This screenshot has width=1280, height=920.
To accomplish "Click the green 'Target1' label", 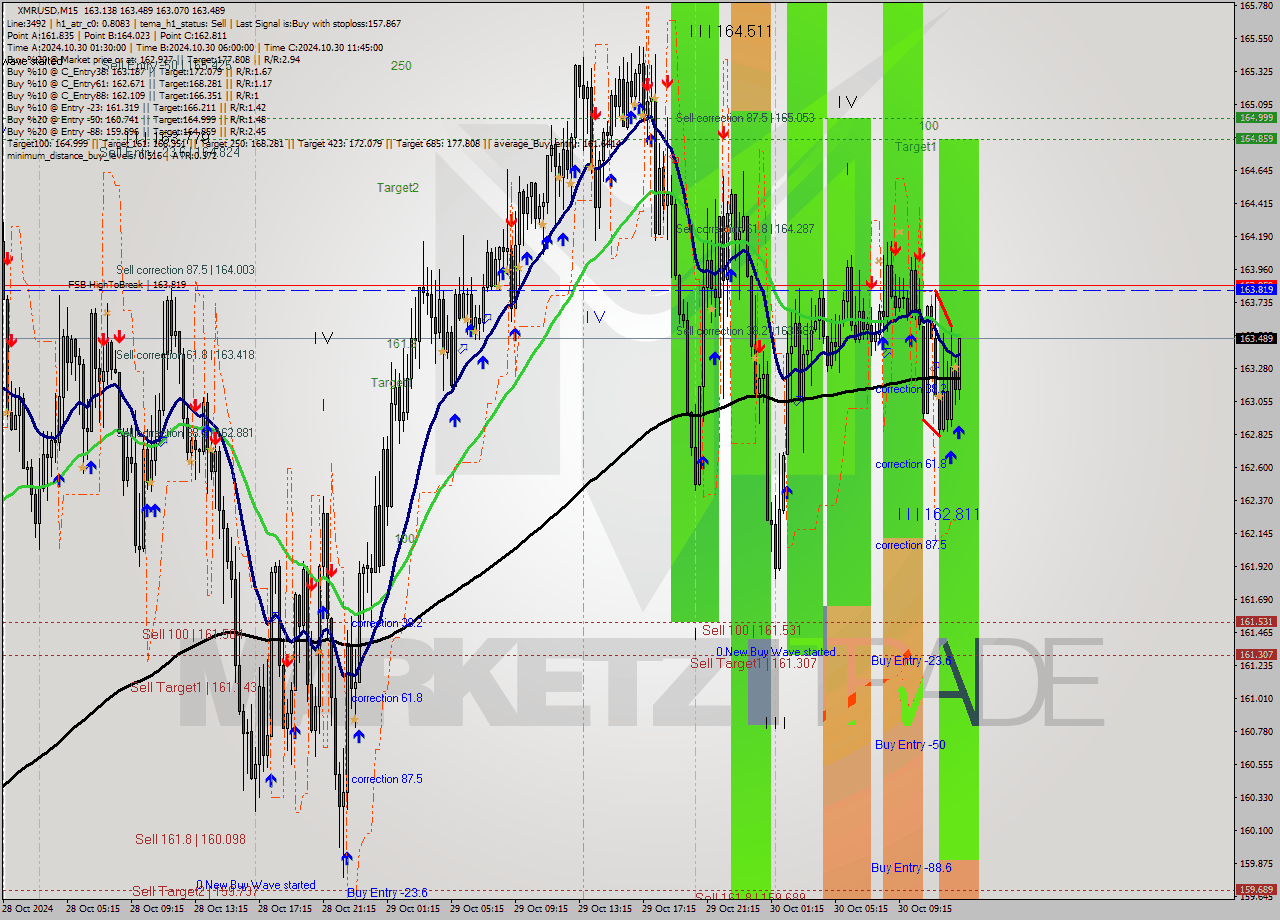I will (x=915, y=147).
